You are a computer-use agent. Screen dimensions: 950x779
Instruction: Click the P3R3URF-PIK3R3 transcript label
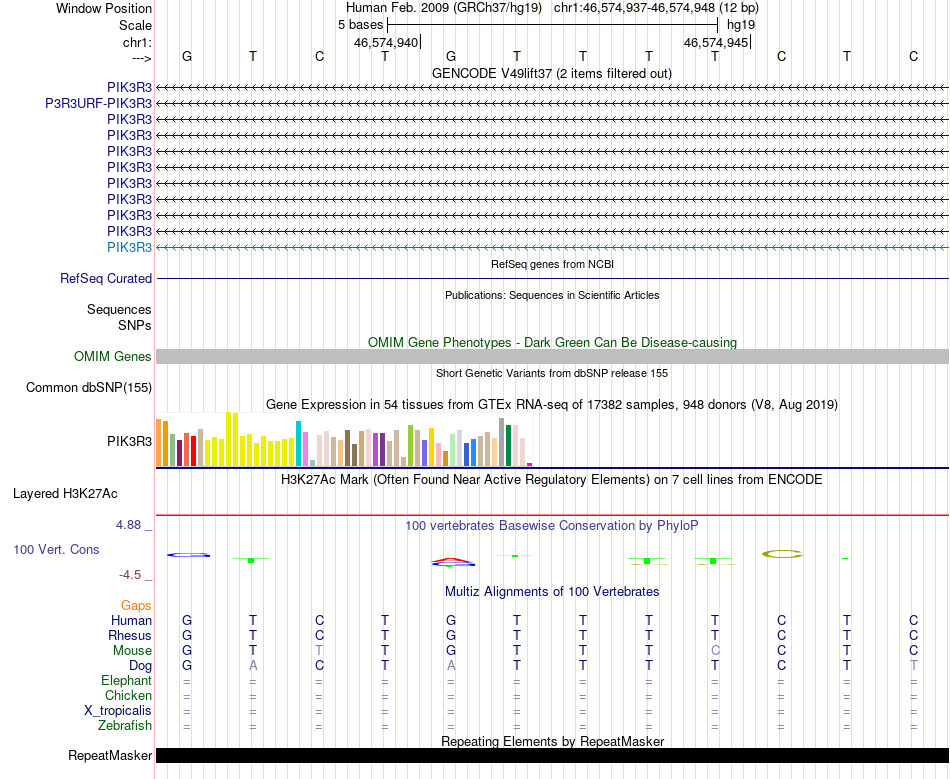(98, 104)
